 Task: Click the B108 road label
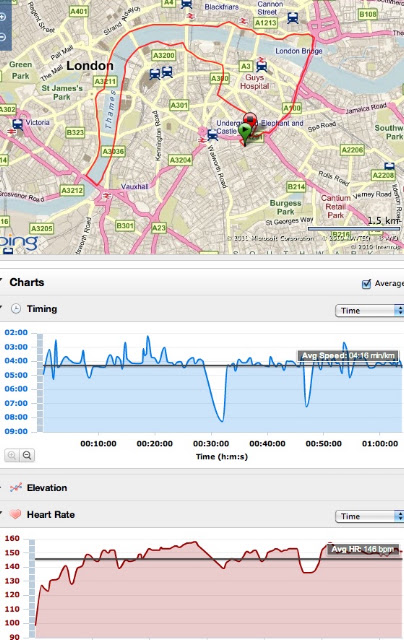tap(367, 14)
